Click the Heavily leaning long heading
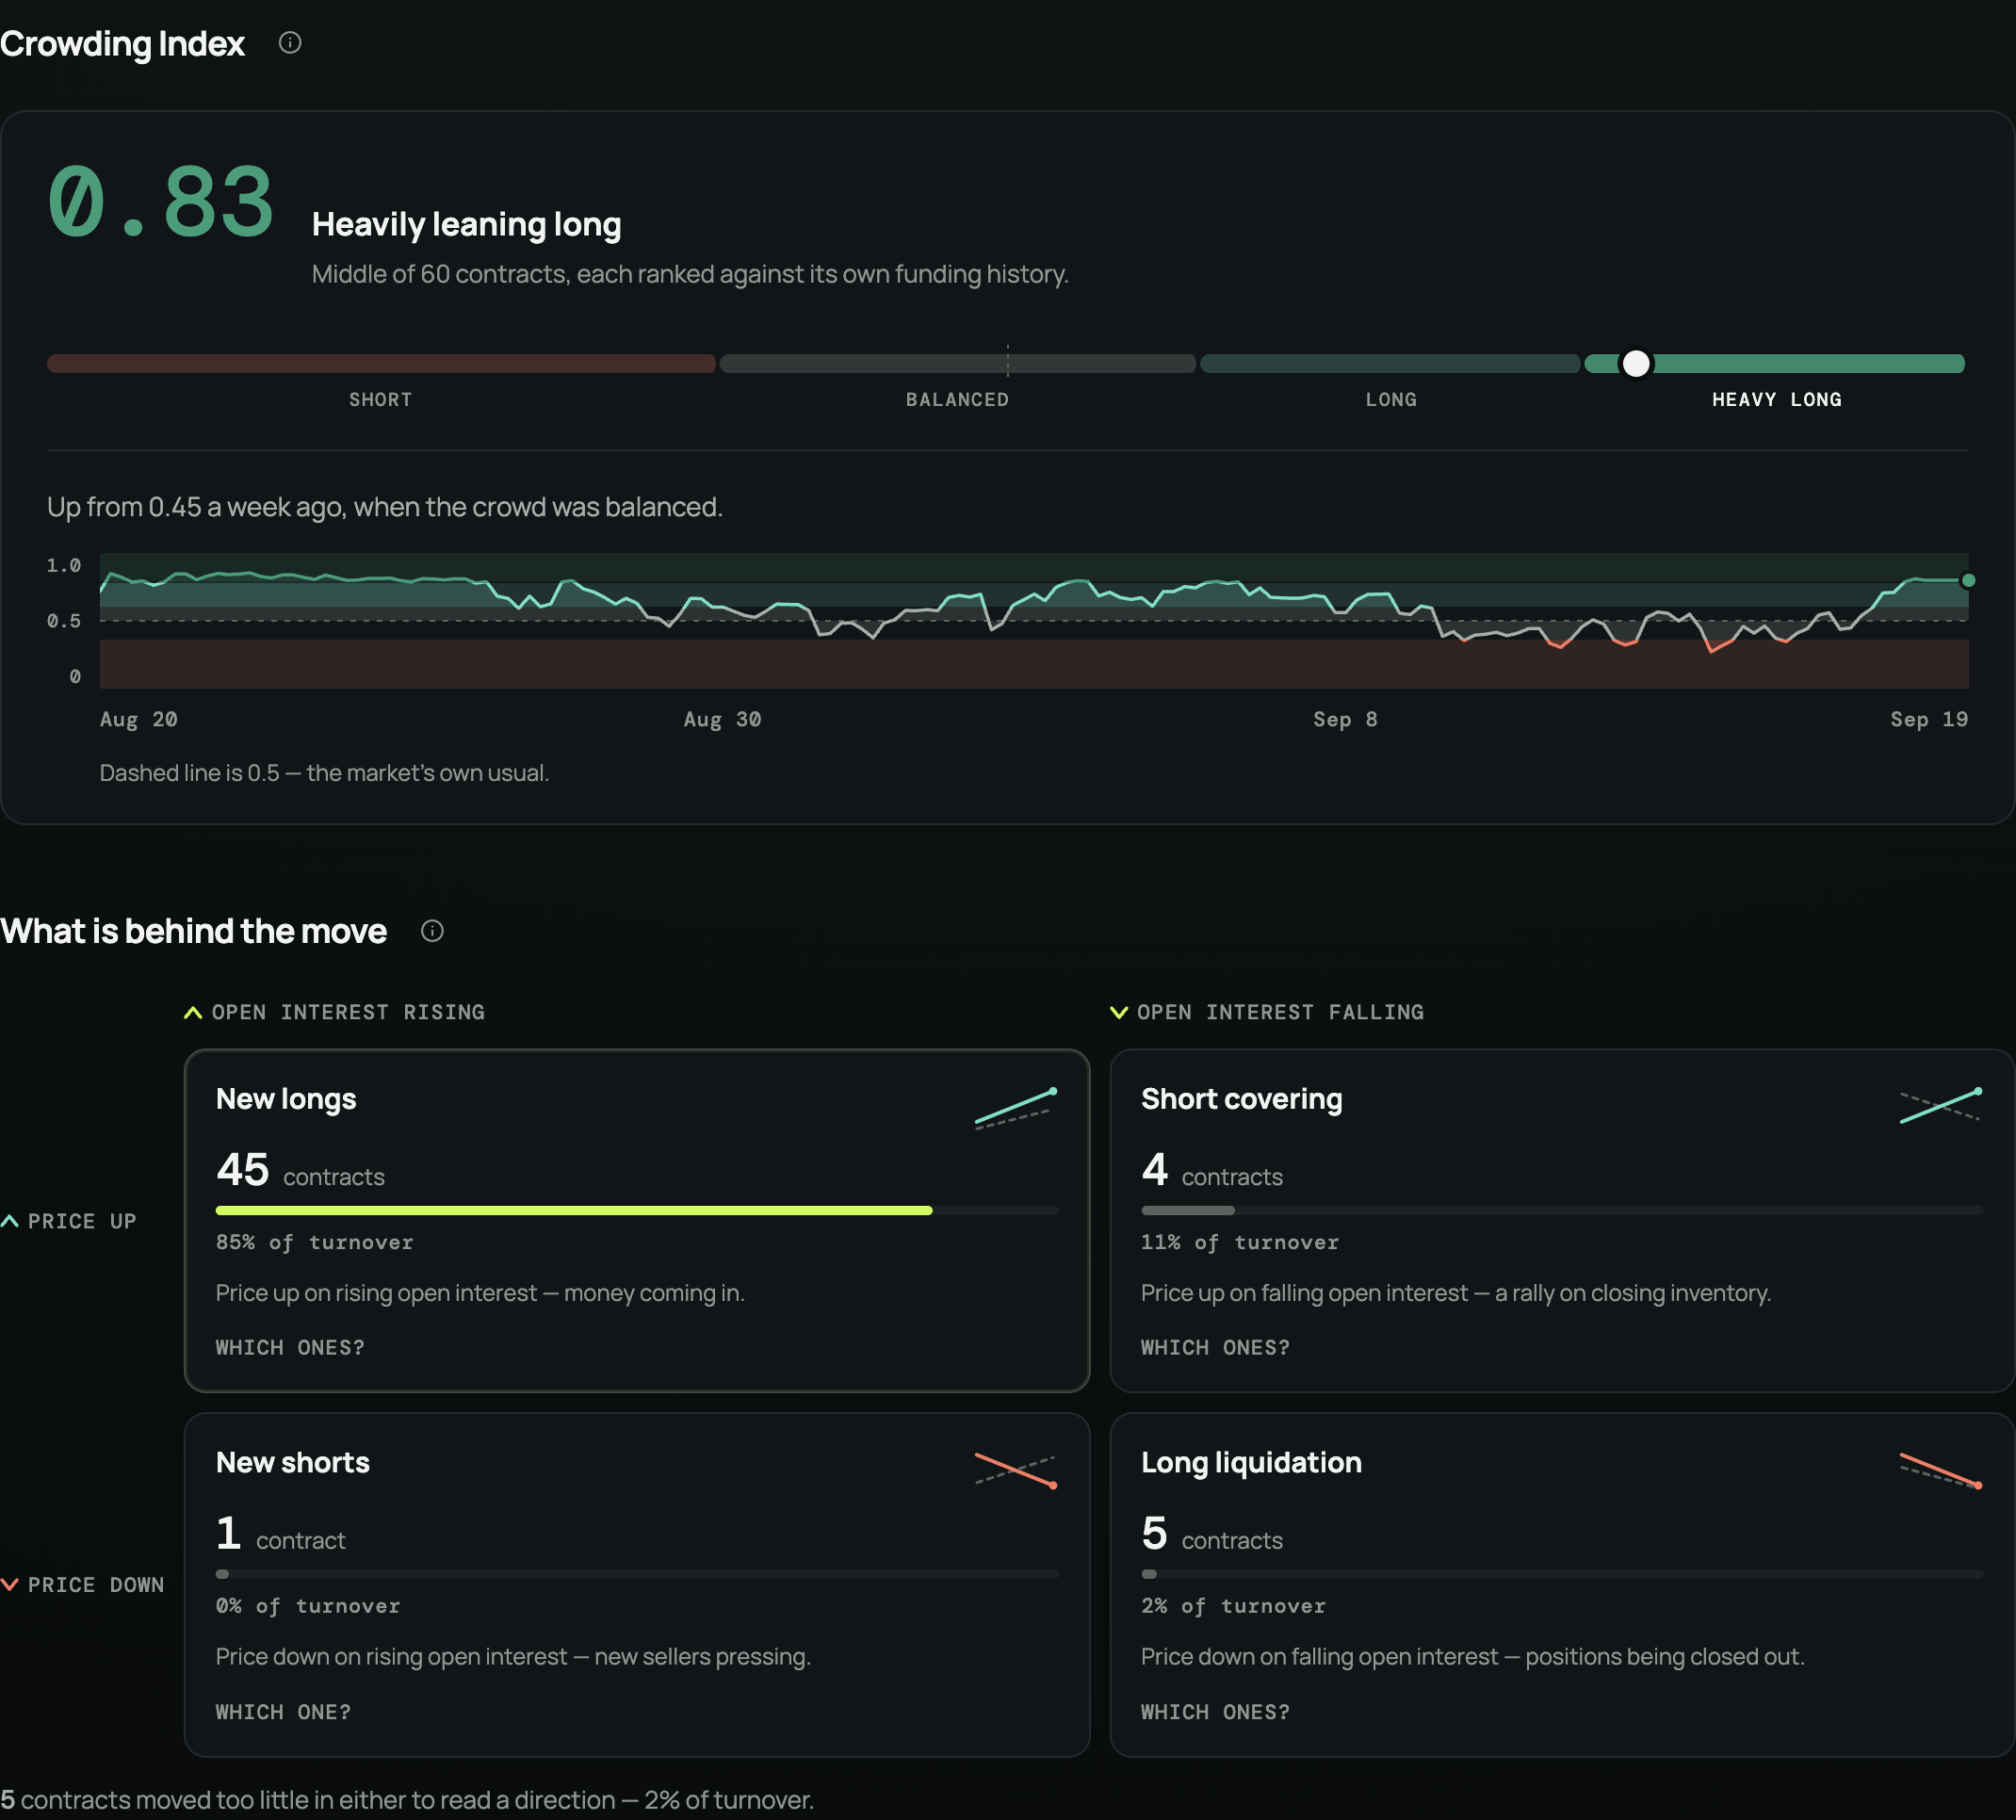The width and height of the screenshot is (2016, 1820). 466,225
